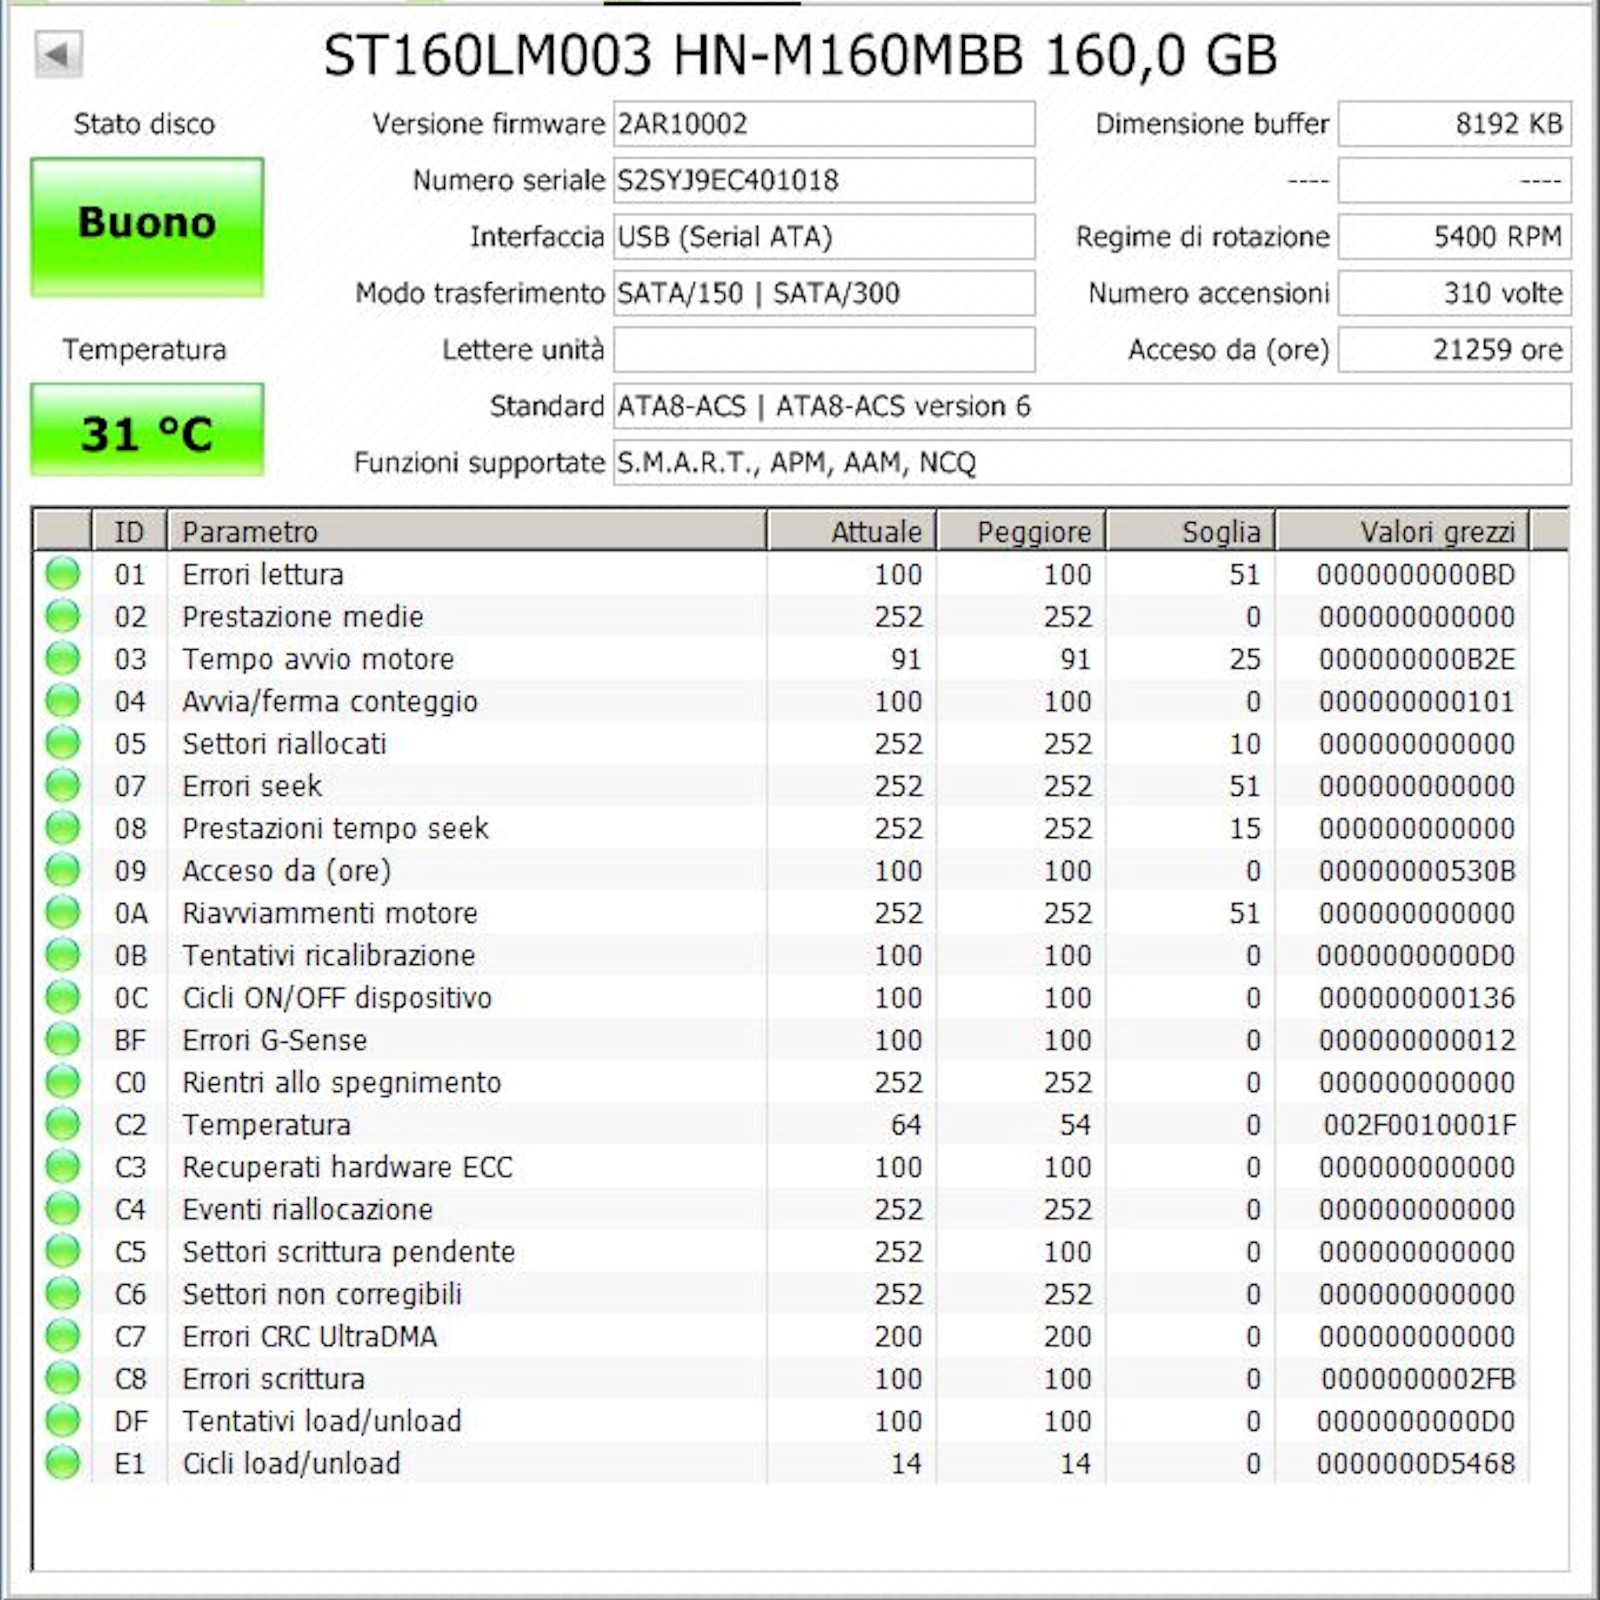Click the Peggiore column header
Screen dimensions: 1600x1600
(1021, 531)
